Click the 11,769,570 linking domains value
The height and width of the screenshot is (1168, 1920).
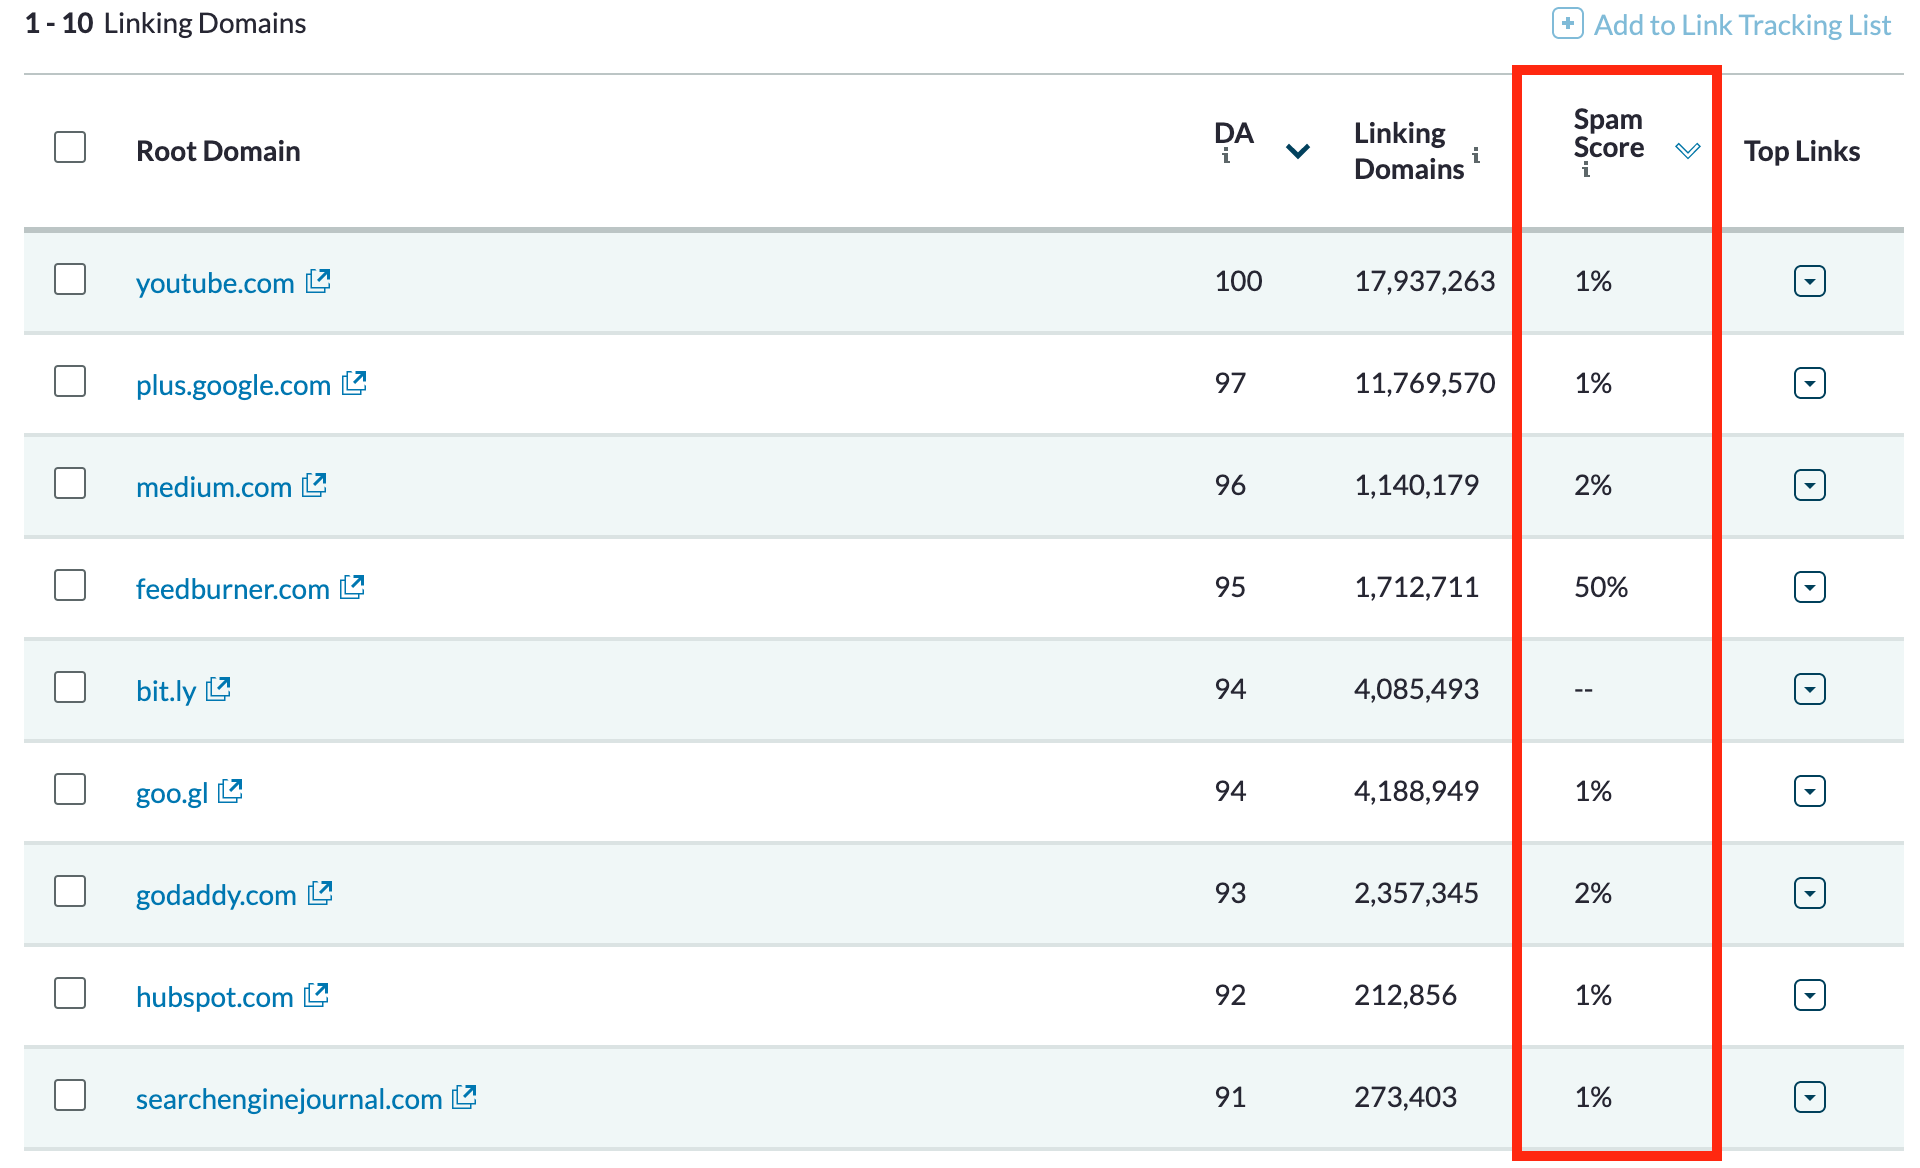point(1425,383)
